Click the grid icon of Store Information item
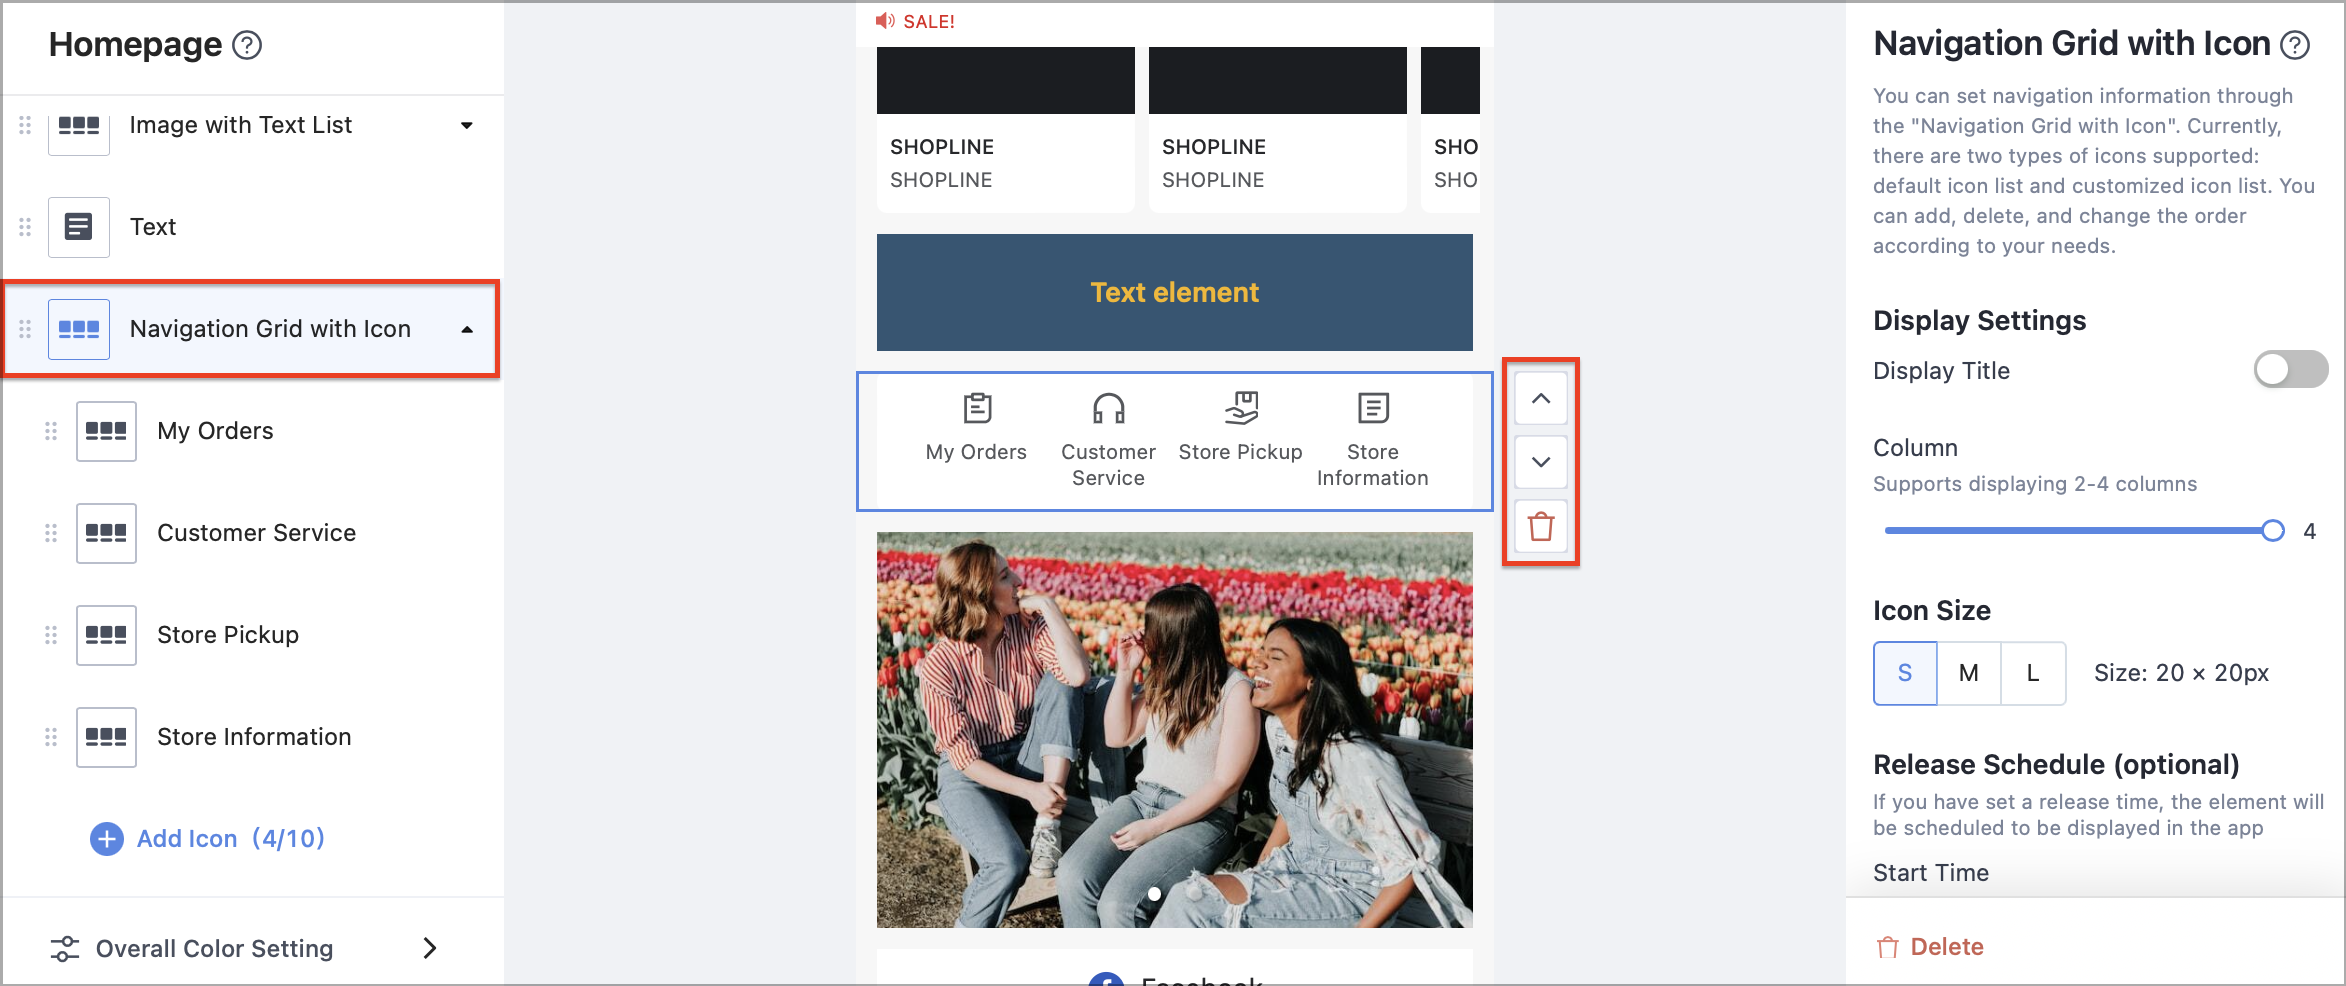The width and height of the screenshot is (2346, 986). click(106, 737)
